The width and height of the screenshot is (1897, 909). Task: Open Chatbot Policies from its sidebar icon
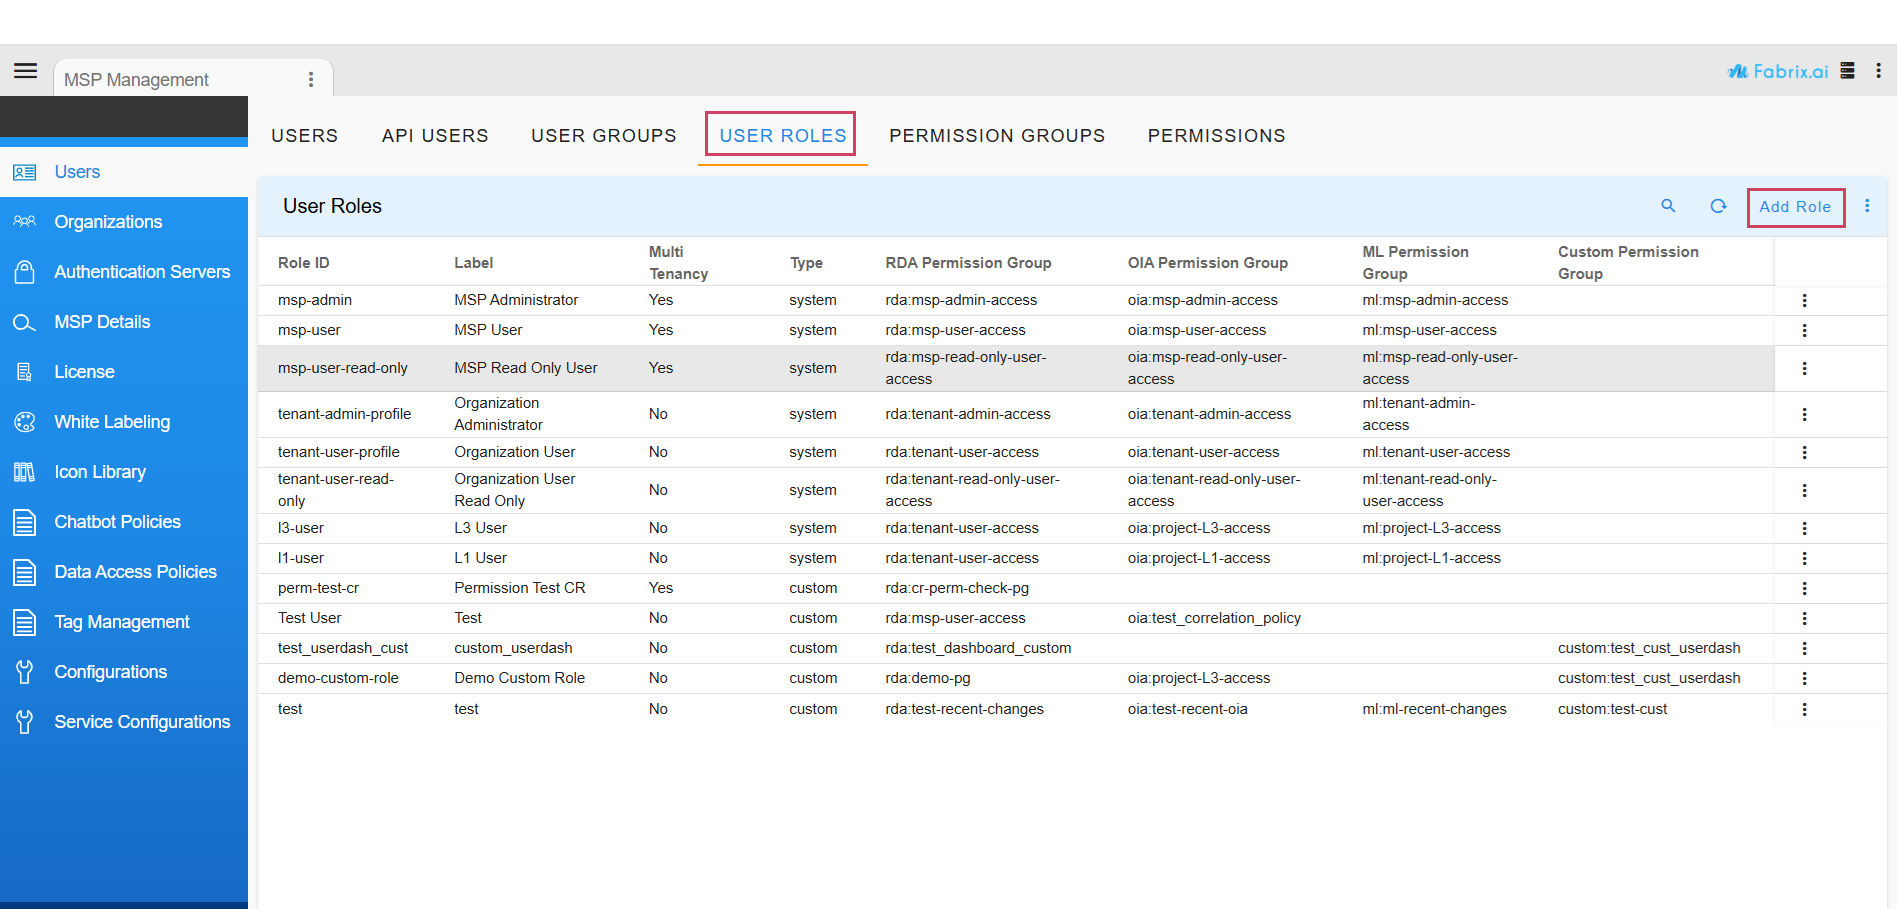[25, 521]
